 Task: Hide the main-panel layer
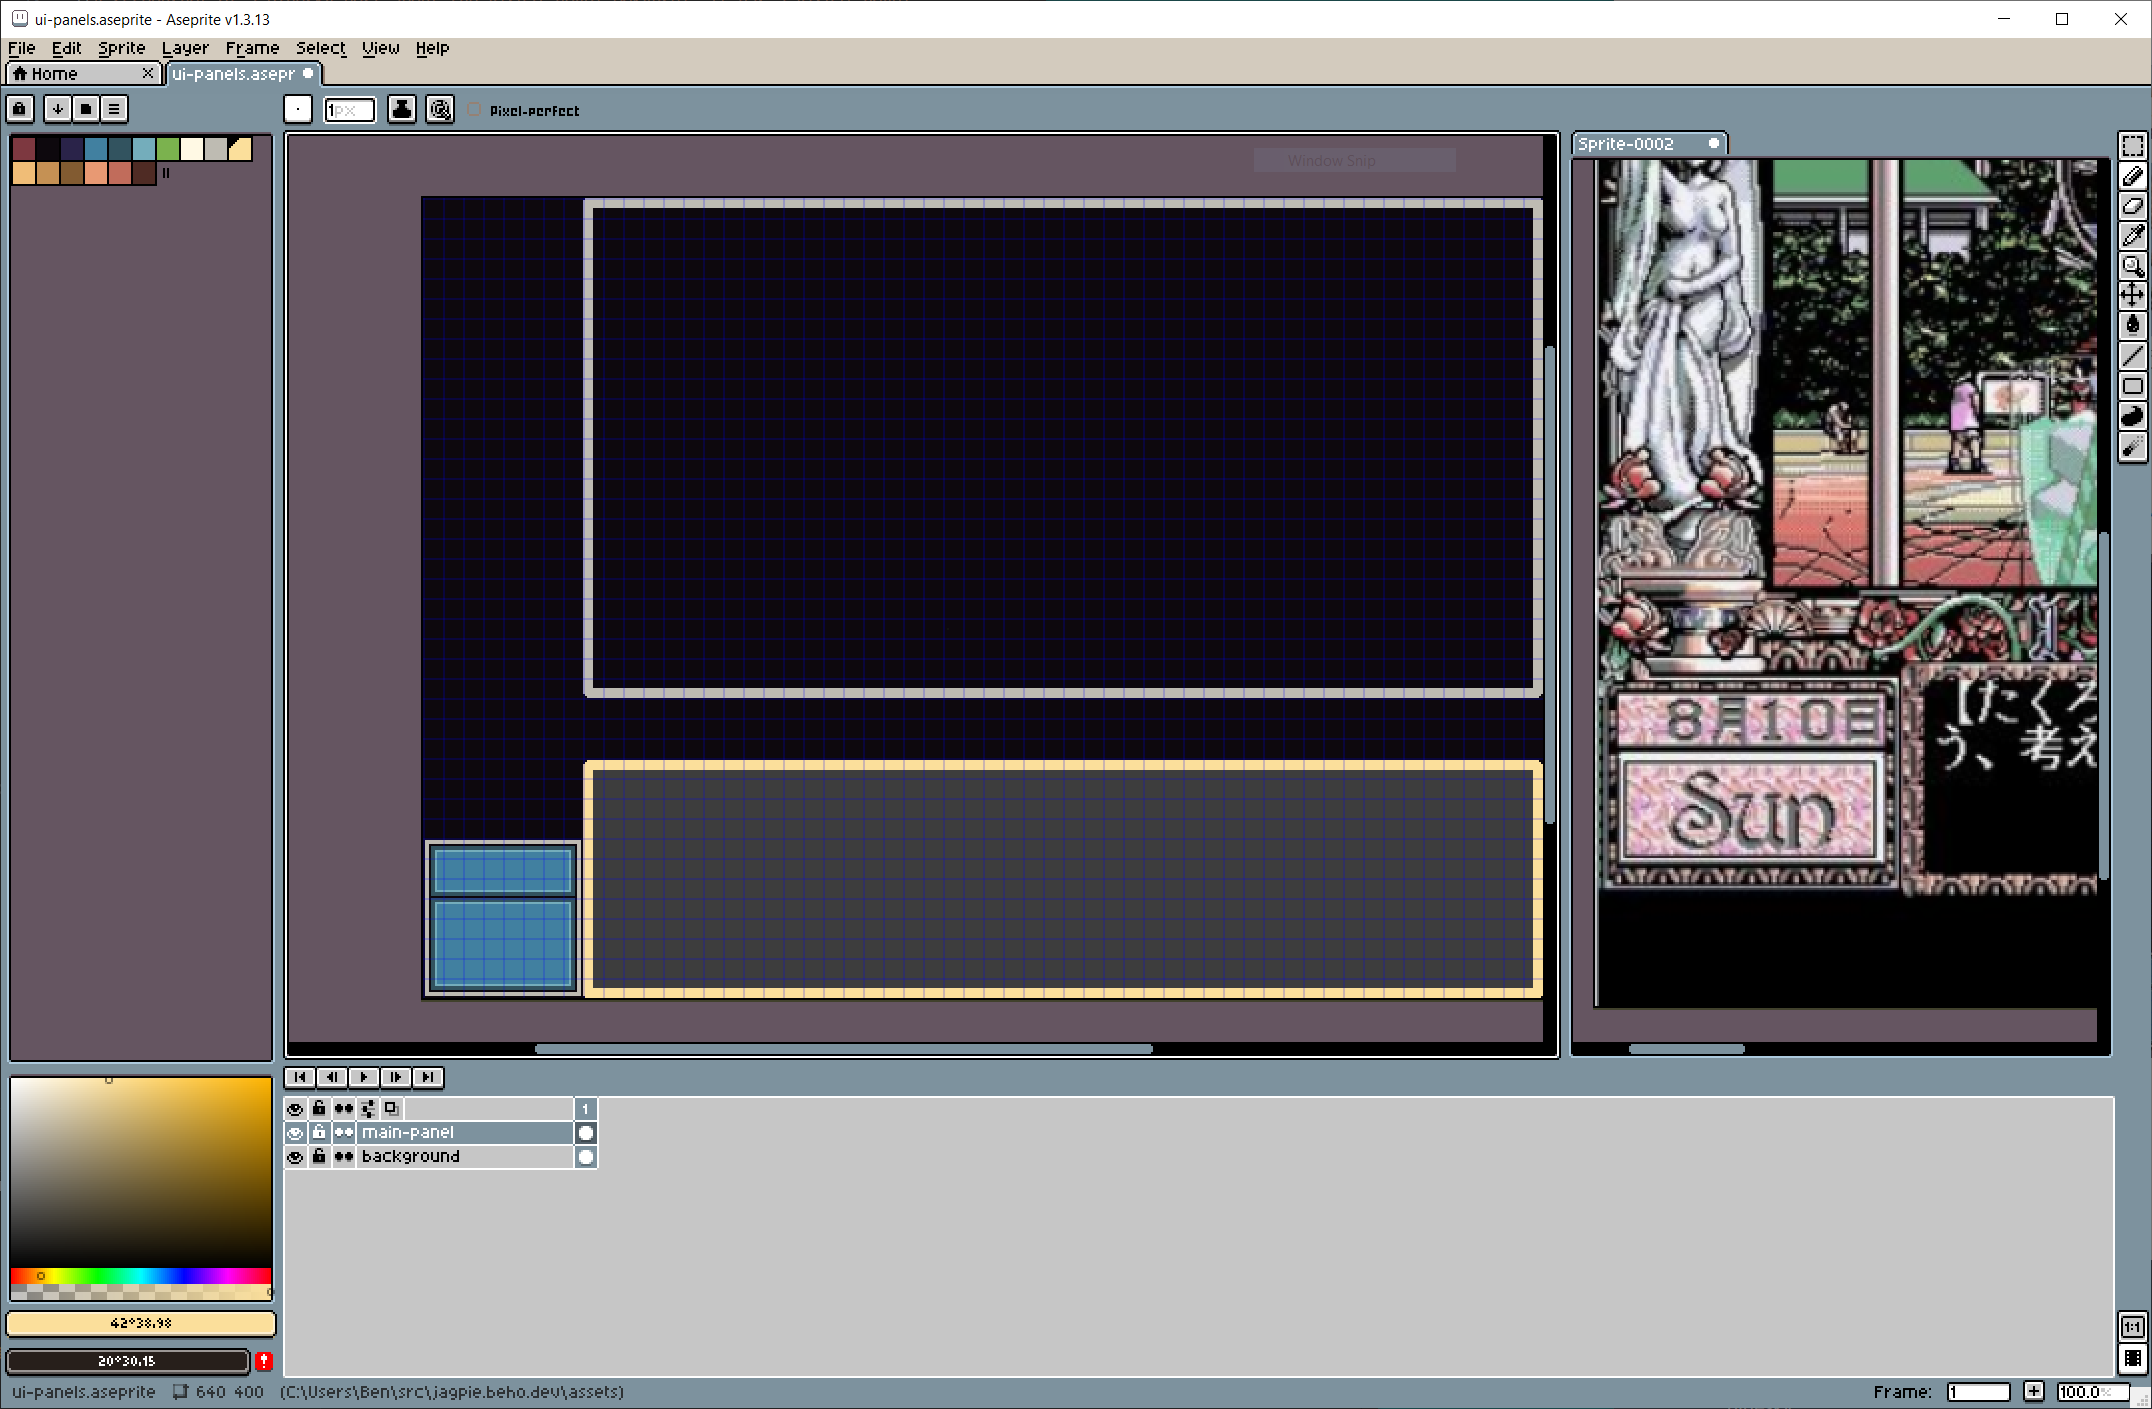295,1133
